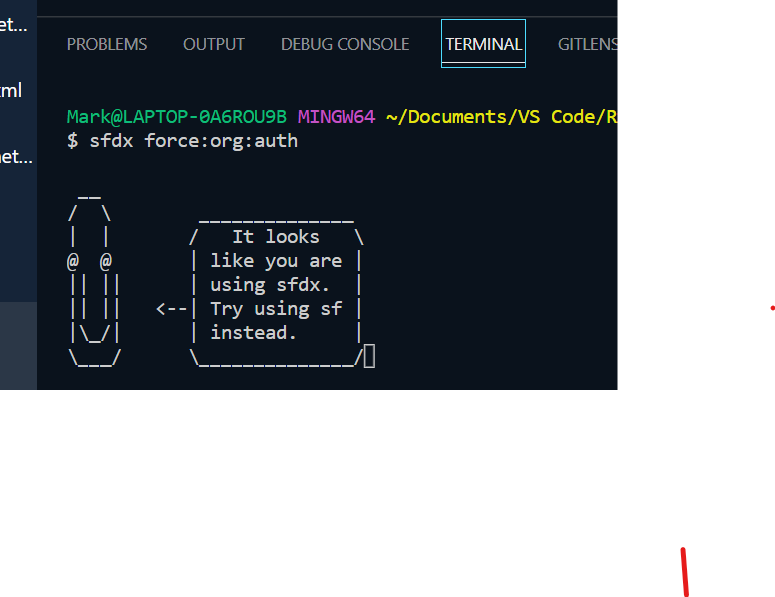
Task: Click the 'Try using sf' message line
Action: tap(276, 309)
